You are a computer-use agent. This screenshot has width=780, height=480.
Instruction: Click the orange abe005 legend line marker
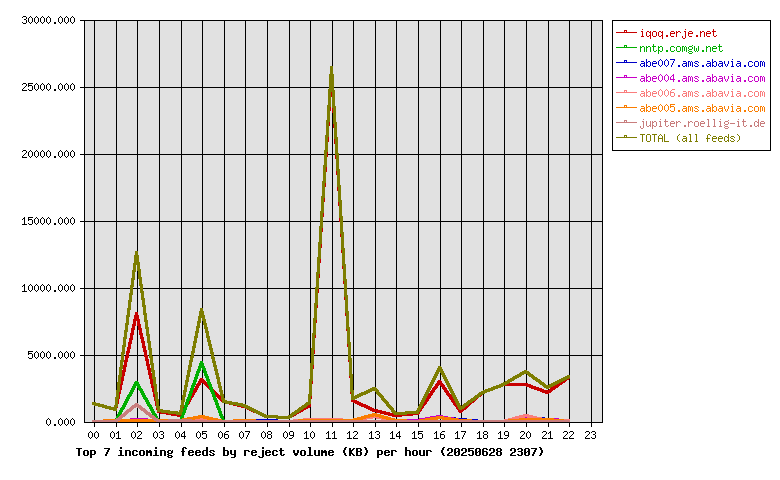[626, 107]
